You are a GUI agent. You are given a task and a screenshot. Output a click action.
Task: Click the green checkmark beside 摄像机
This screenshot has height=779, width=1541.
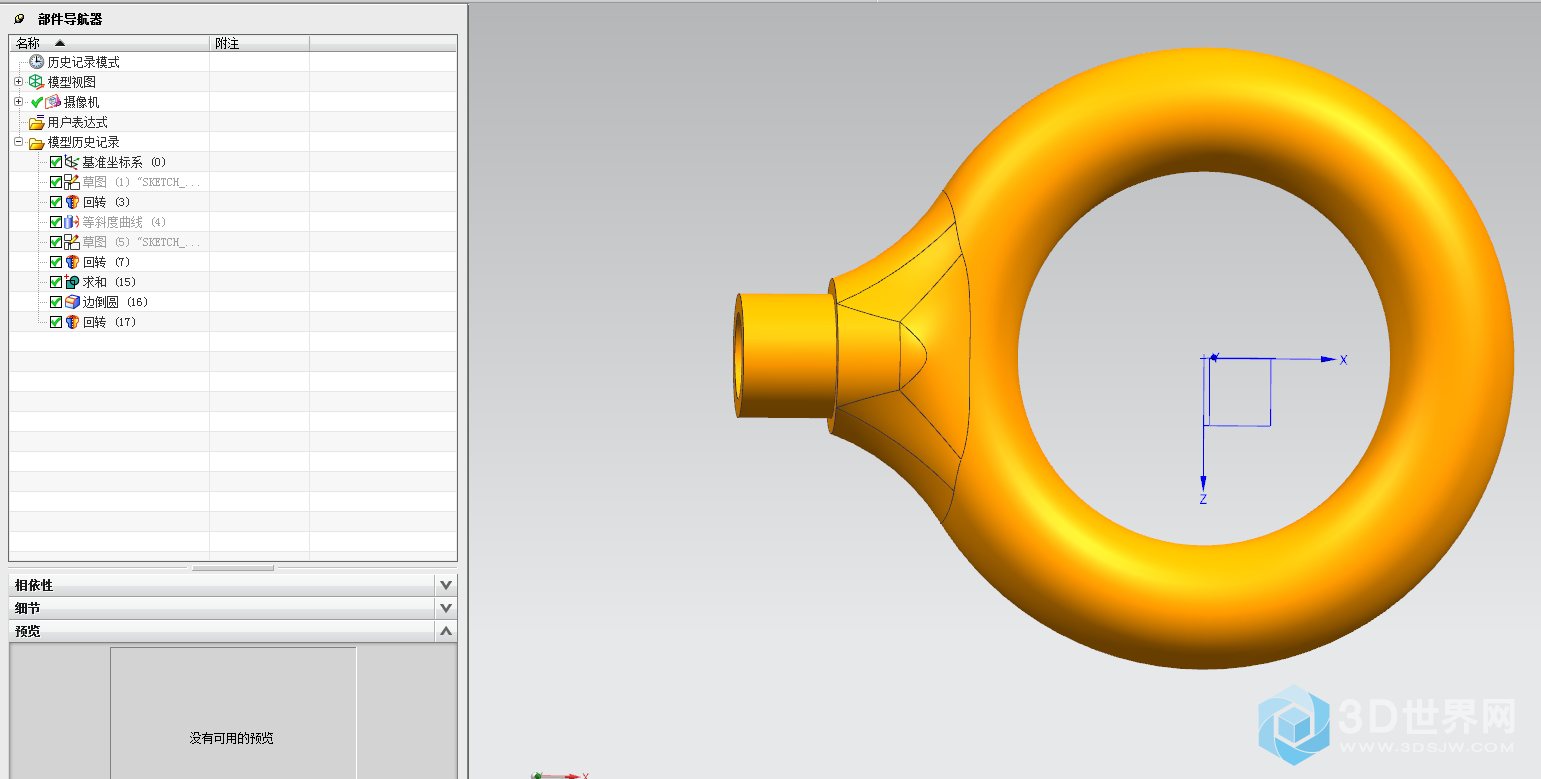click(x=37, y=102)
